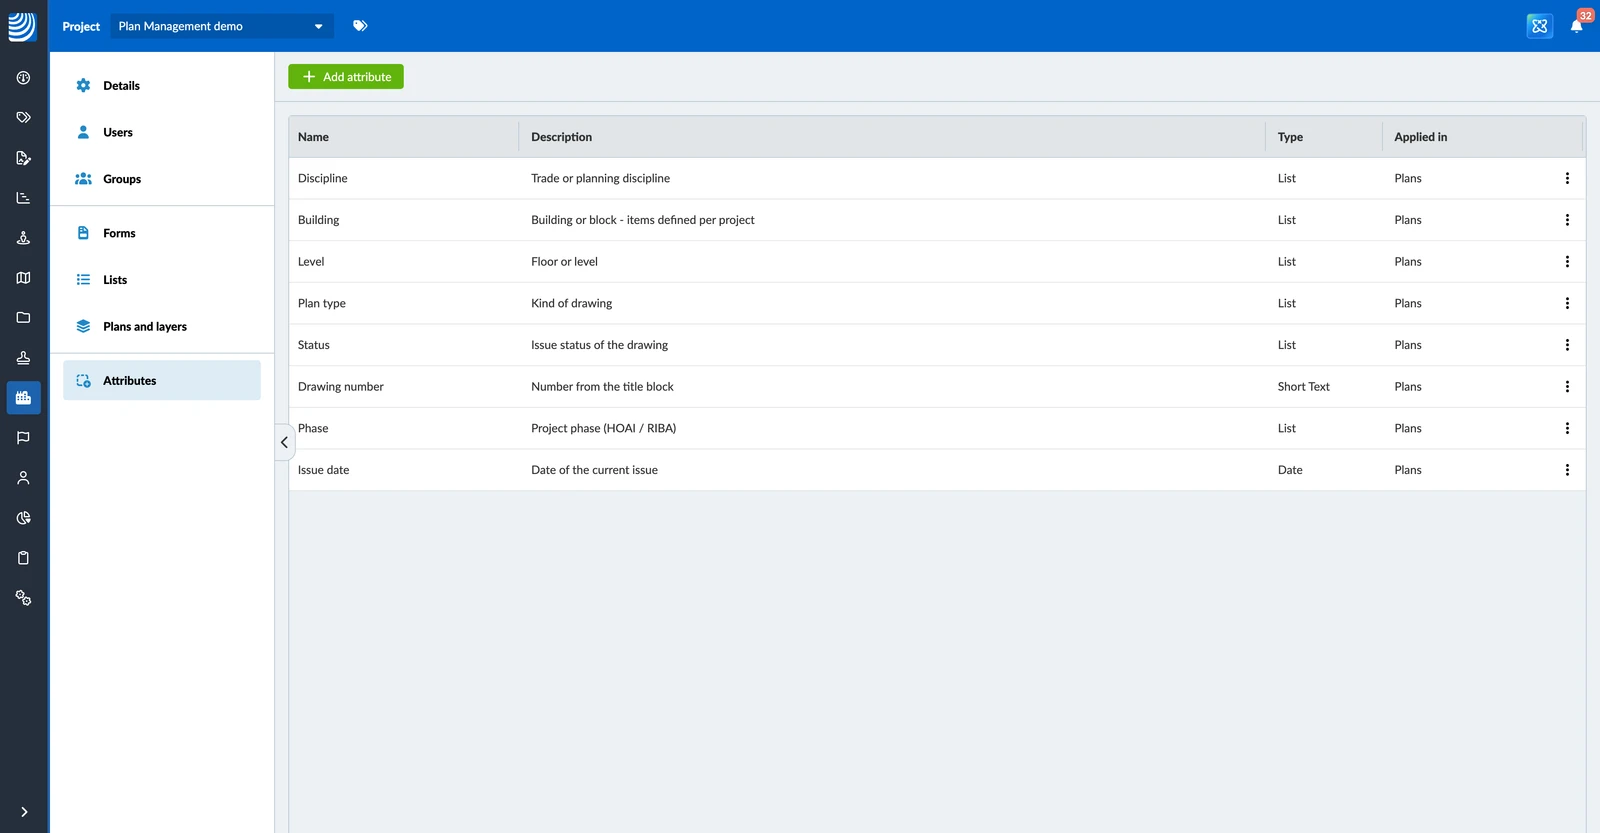The width and height of the screenshot is (1600, 833).
Task: Click the stamp icon in left sidebar
Action: point(23,358)
